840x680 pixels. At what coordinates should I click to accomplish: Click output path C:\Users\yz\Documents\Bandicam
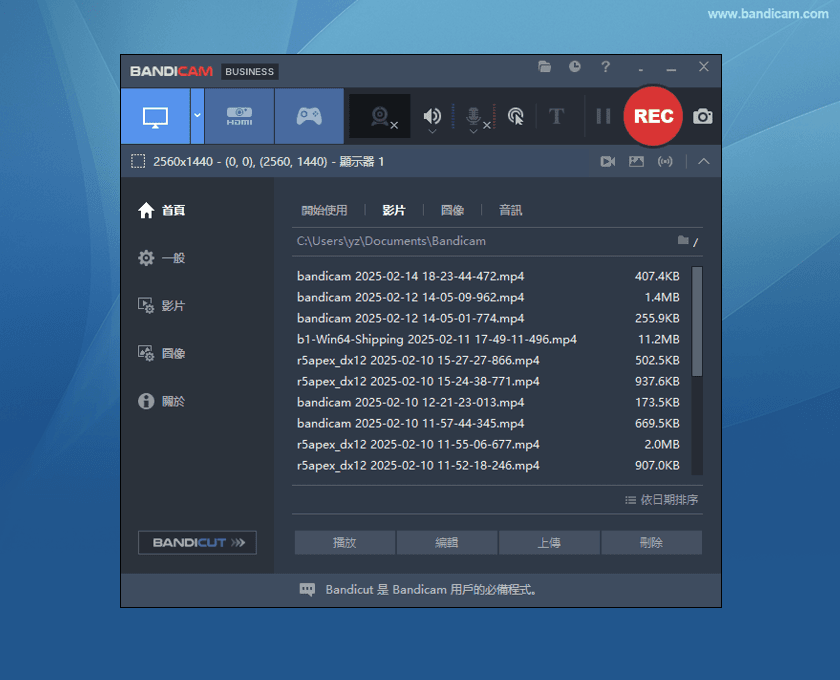pyautogui.click(x=391, y=241)
